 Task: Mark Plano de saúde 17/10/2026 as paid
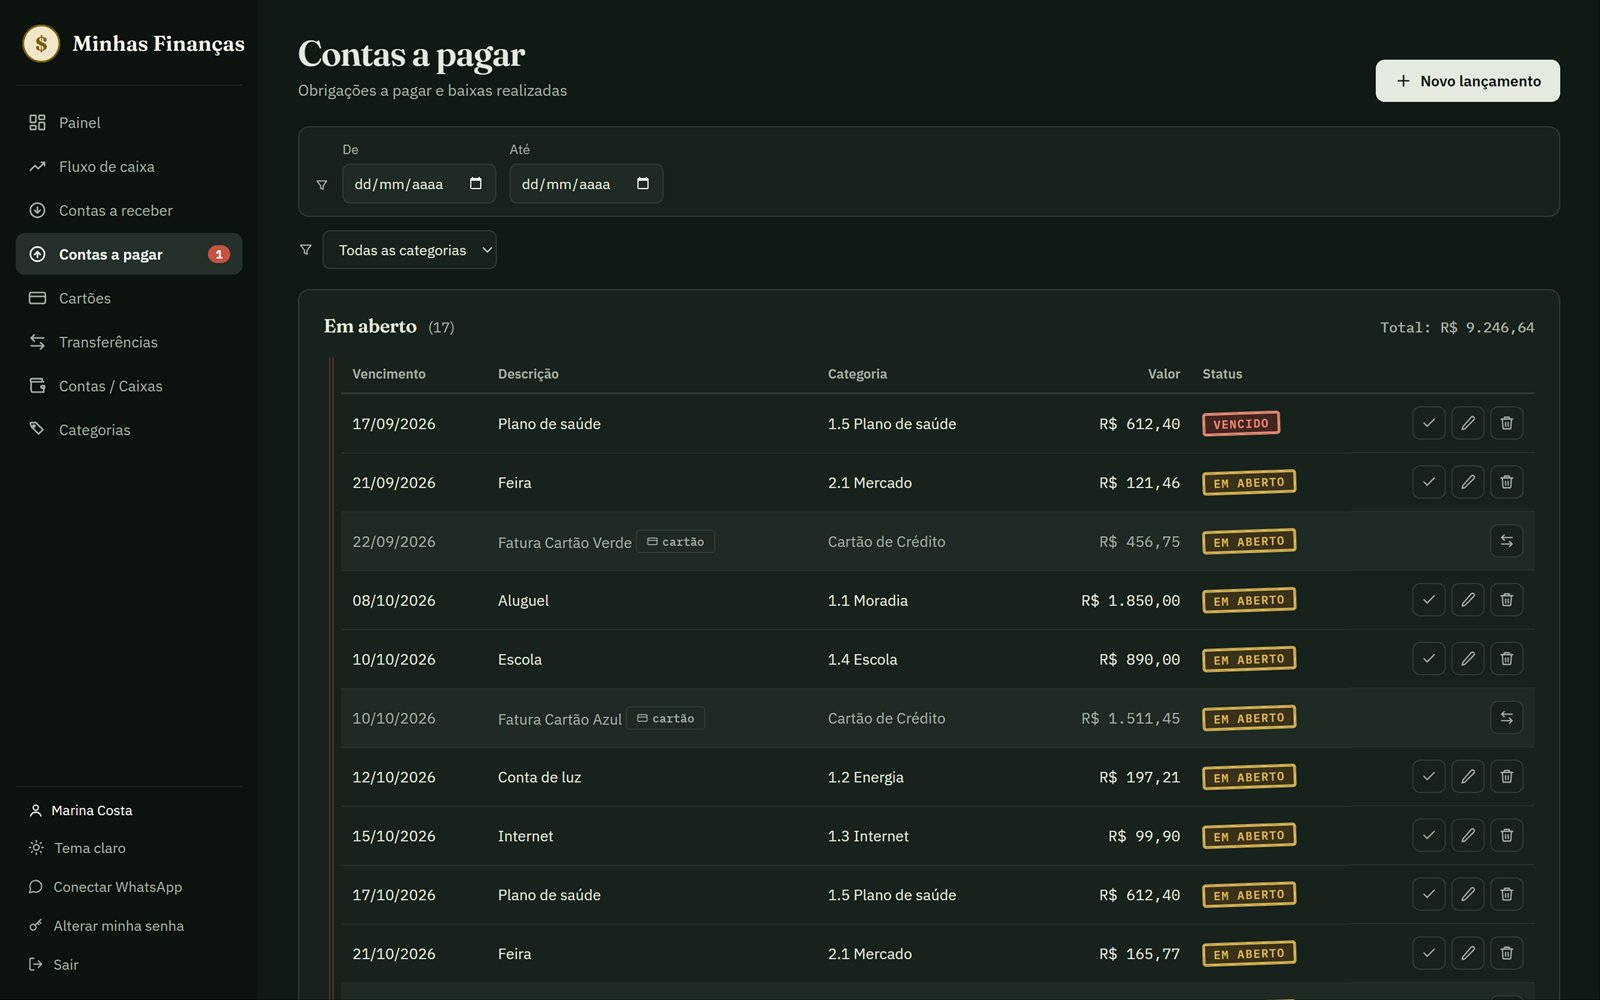(1428, 895)
